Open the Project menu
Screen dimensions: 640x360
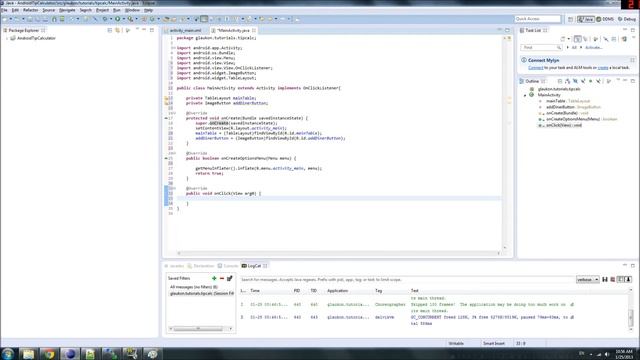[102, 10]
